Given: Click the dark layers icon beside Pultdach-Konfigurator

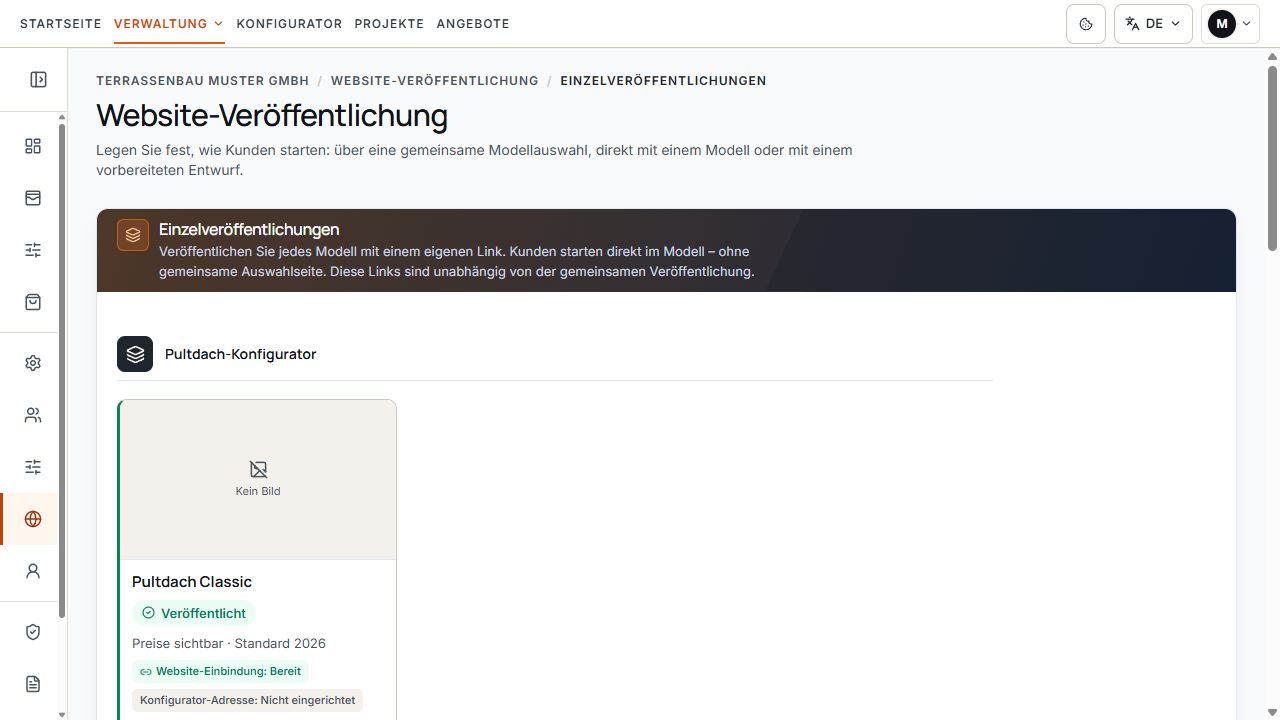Looking at the screenshot, I should (135, 354).
